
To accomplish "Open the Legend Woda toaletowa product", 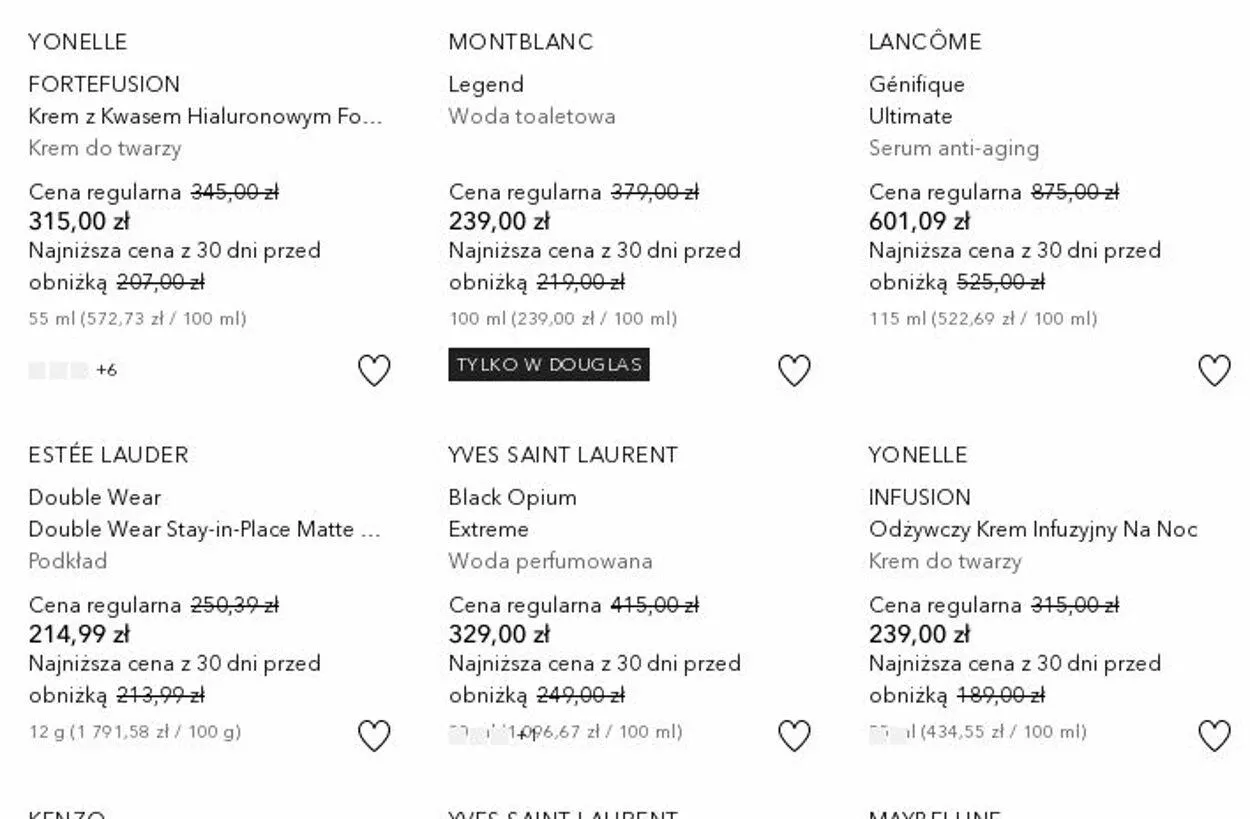I will tap(486, 84).
